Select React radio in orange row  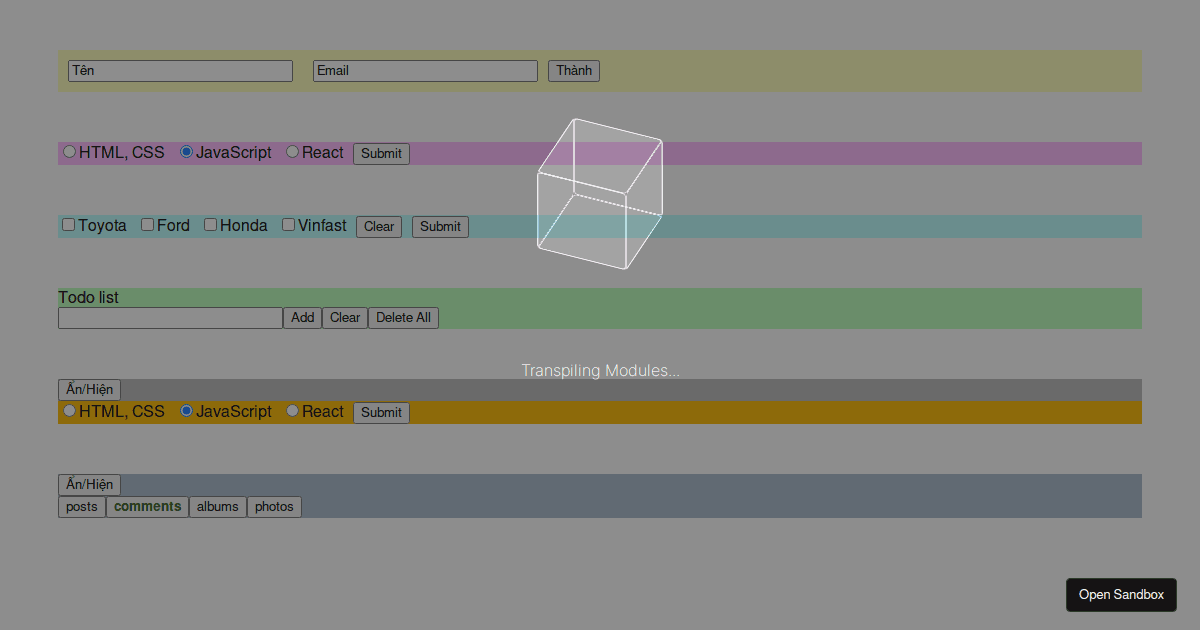click(293, 411)
